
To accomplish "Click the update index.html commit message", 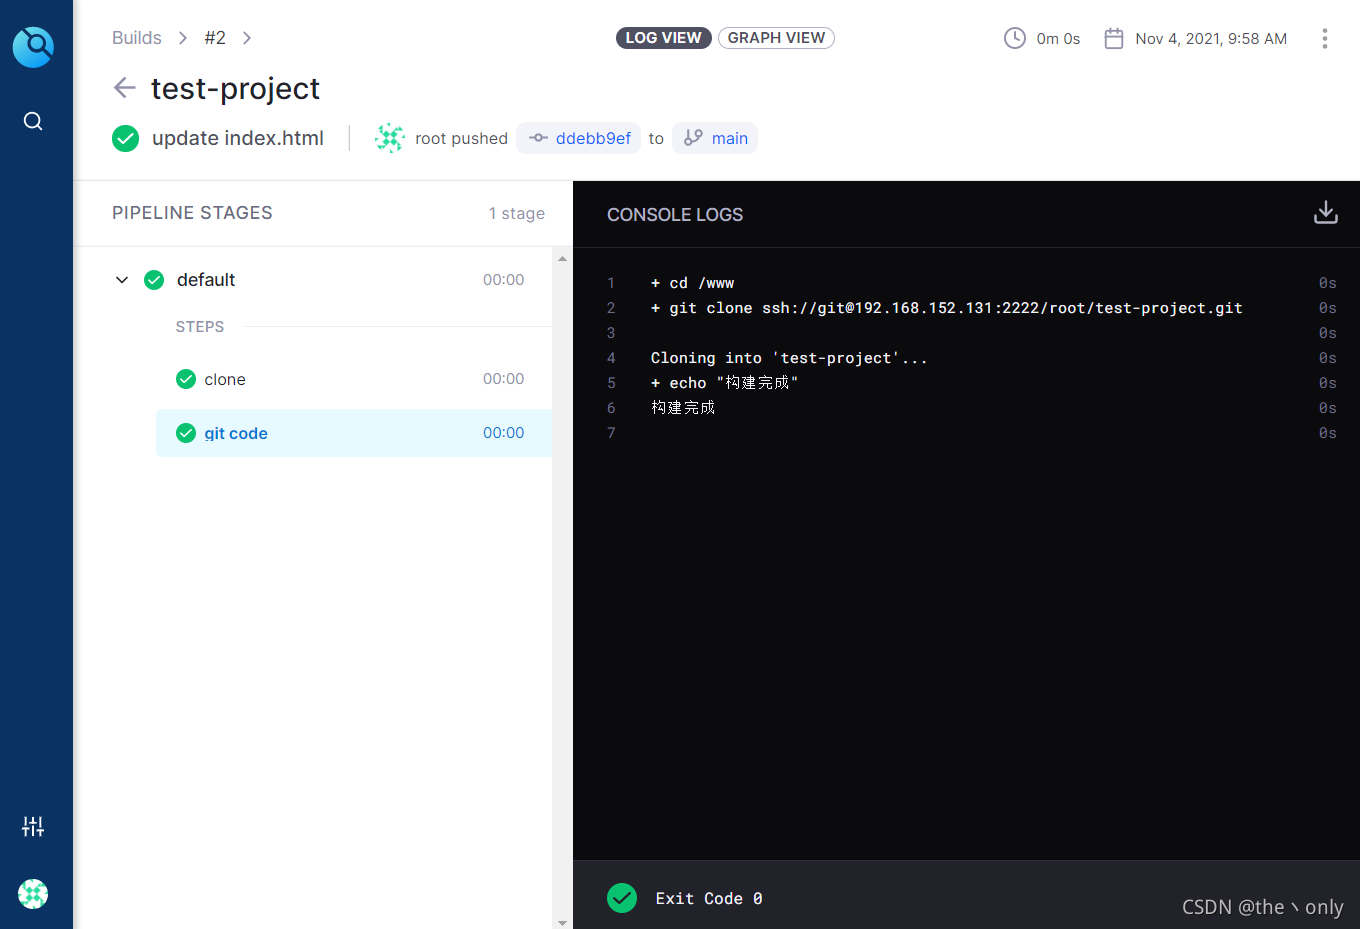I will (238, 138).
